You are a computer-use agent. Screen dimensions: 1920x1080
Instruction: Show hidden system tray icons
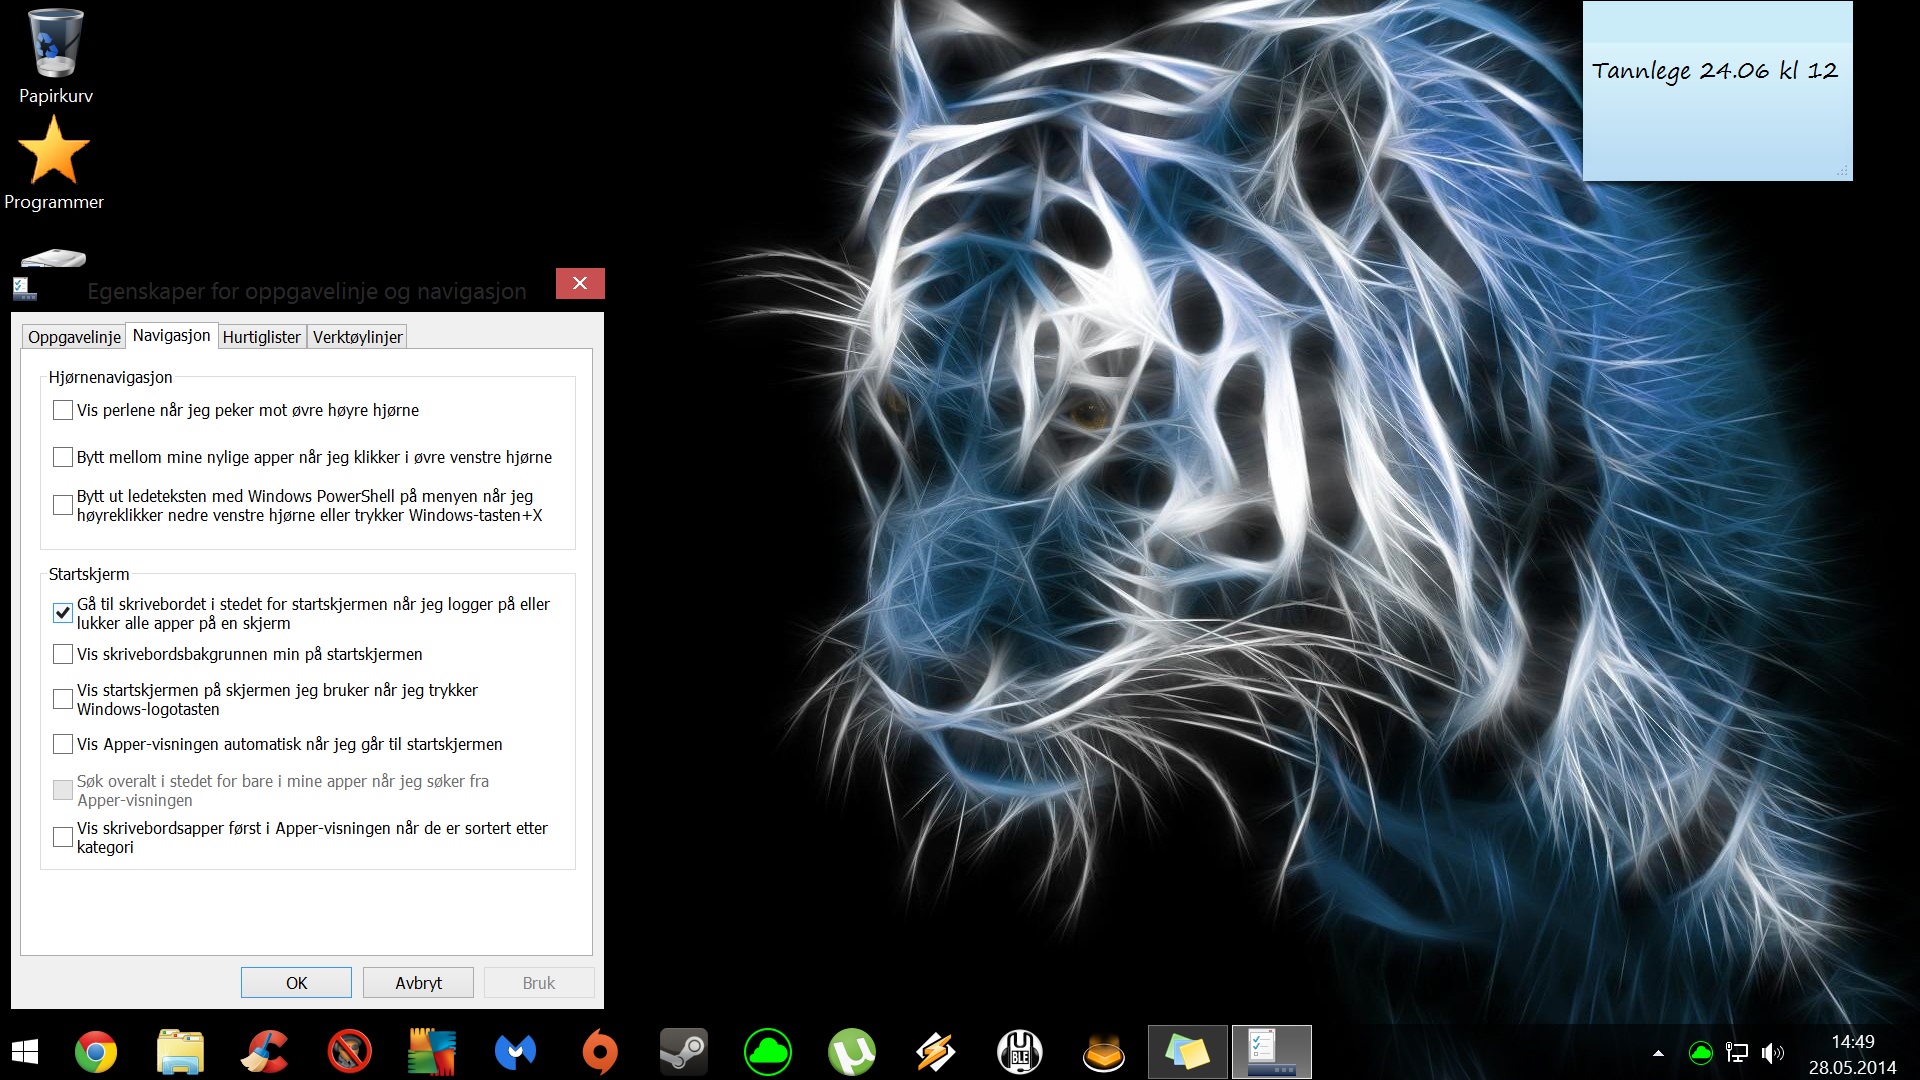click(x=1658, y=1053)
